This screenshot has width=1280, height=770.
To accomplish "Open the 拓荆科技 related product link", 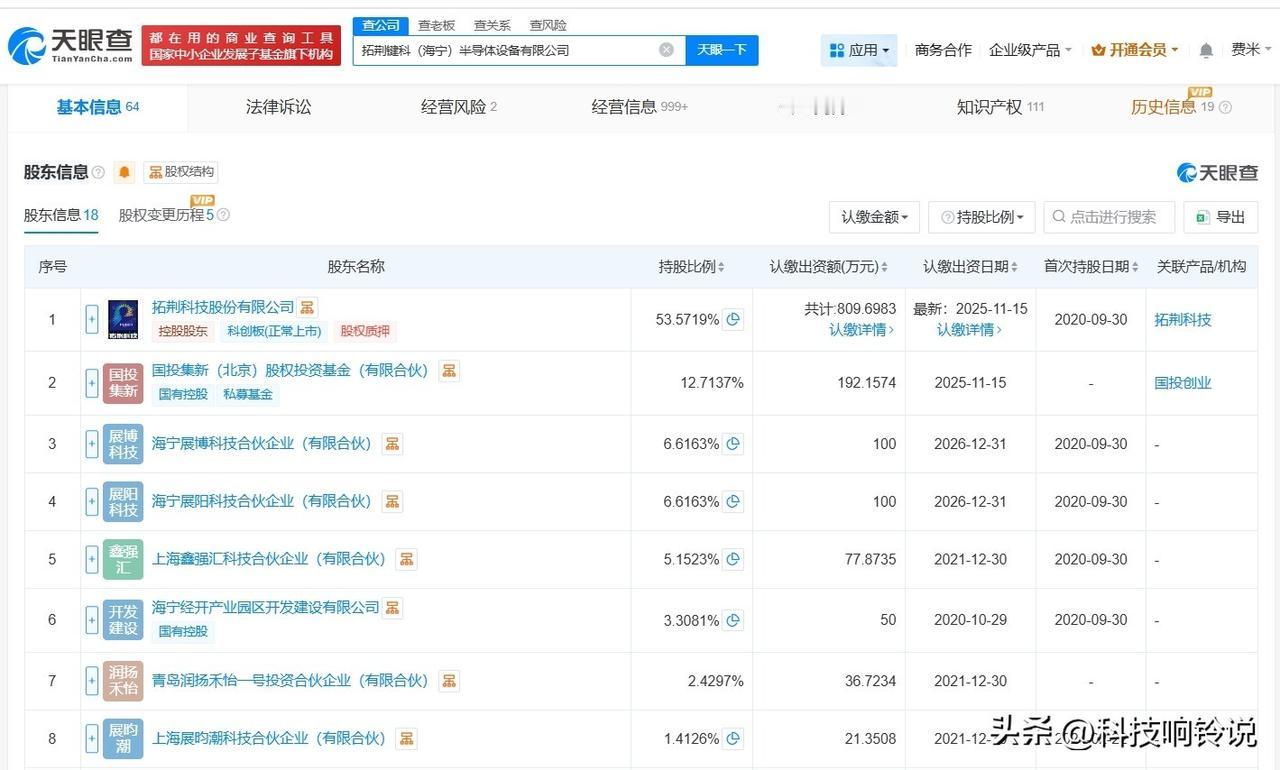I will [1183, 320].
